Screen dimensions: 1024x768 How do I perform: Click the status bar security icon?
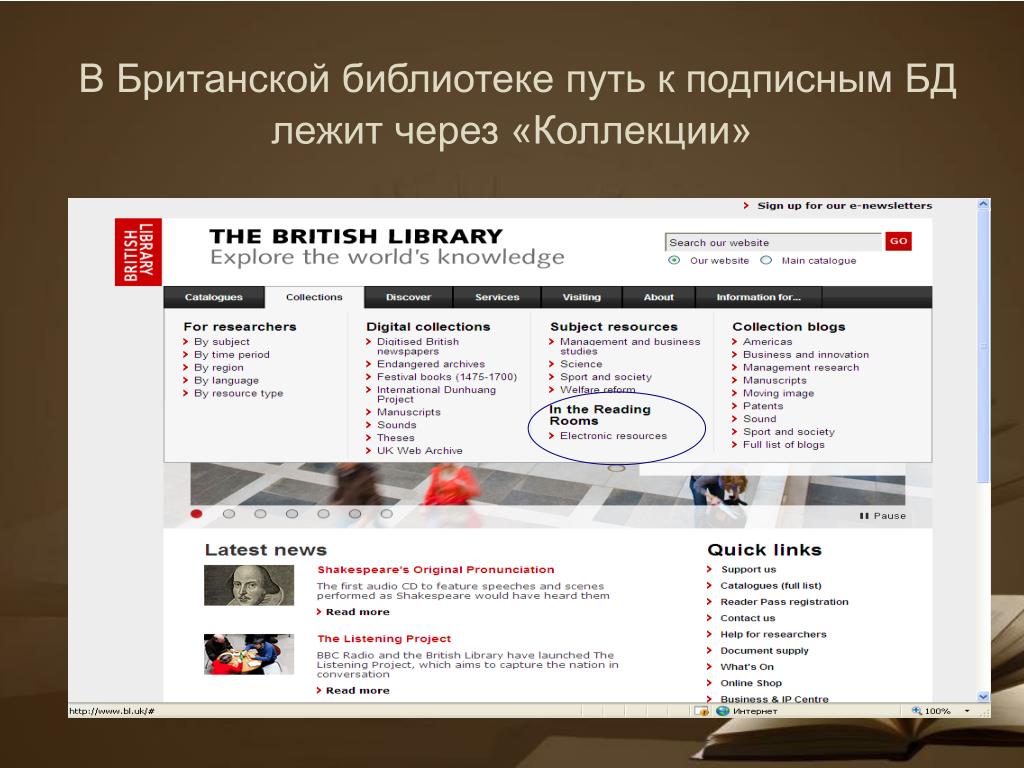point(701,711)
